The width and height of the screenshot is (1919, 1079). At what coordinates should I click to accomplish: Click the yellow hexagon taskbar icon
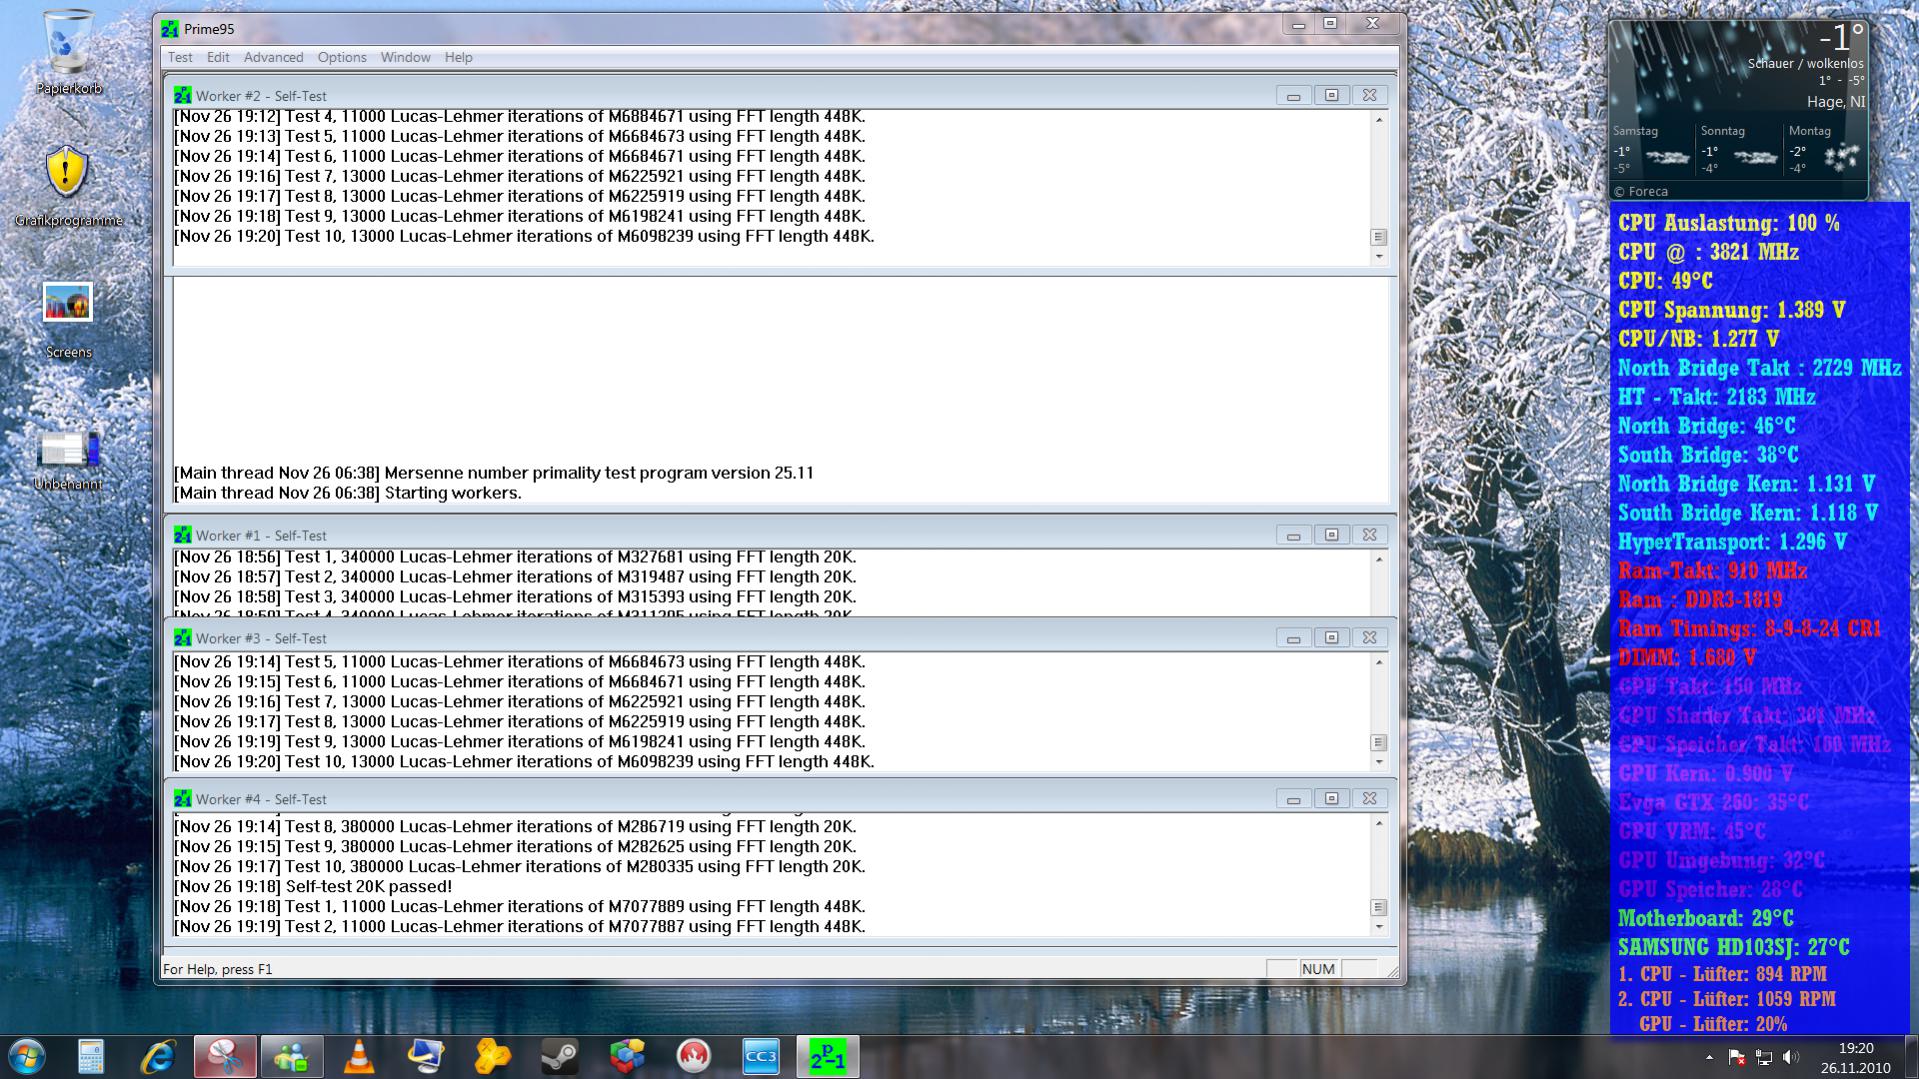(493, 1057)
